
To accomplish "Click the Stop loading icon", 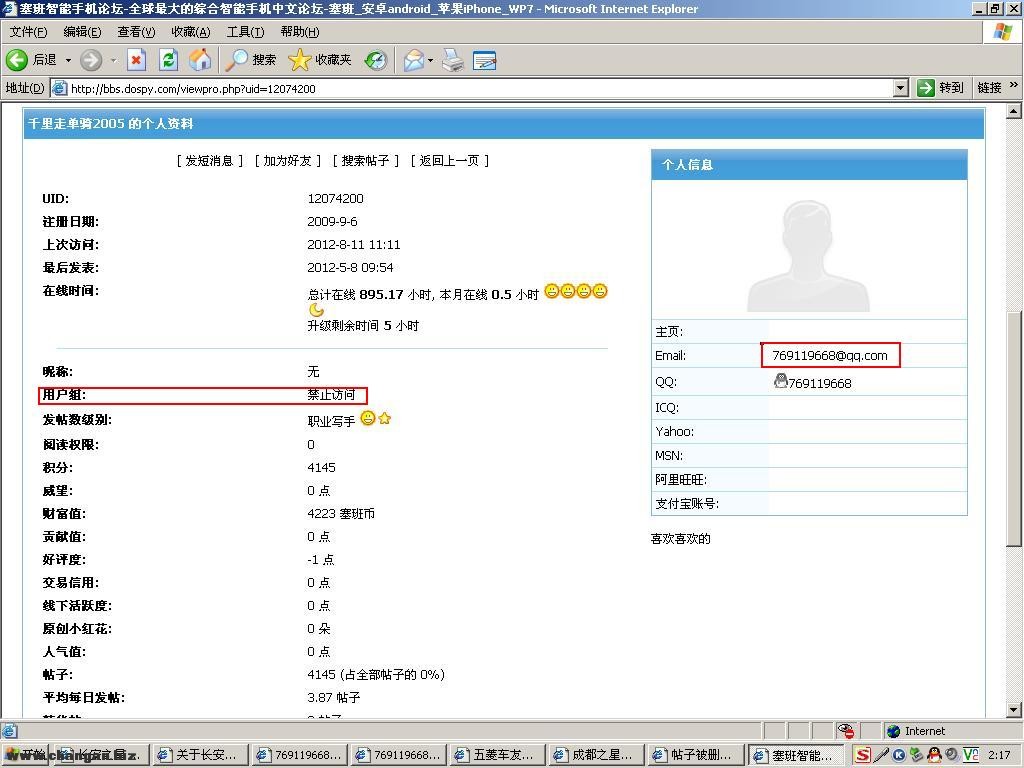I will pos(136,60).
